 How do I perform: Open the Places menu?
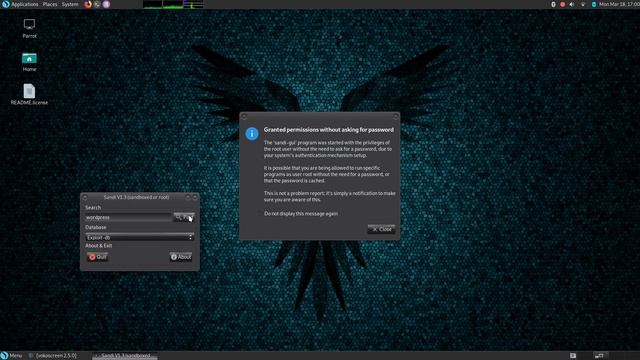click(x=50, y=4)
